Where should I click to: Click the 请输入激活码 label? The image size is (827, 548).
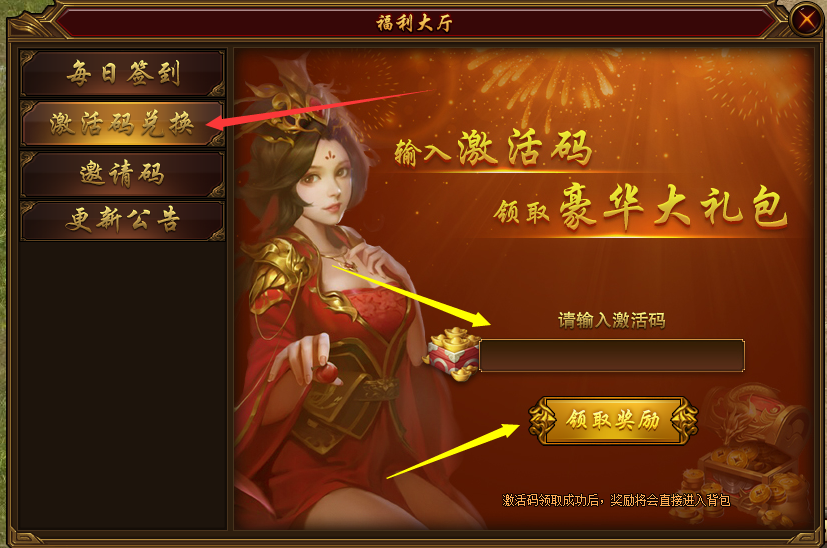(612, 320)
